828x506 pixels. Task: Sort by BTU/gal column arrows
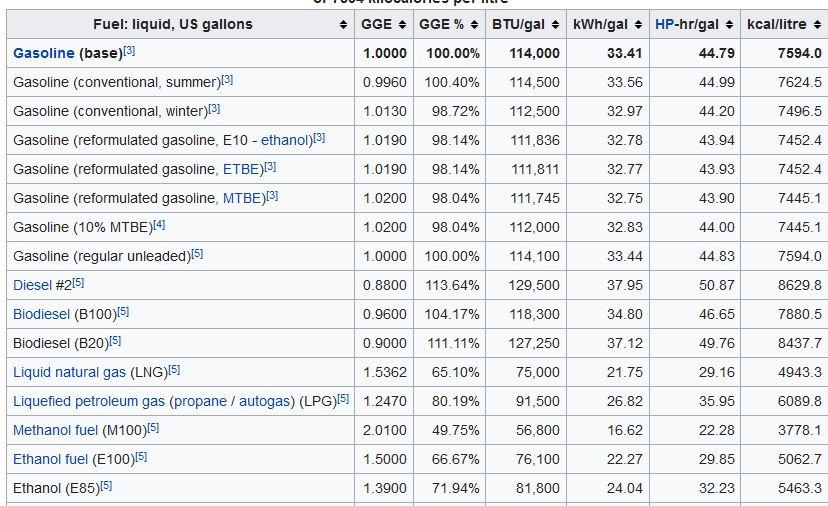555,24
